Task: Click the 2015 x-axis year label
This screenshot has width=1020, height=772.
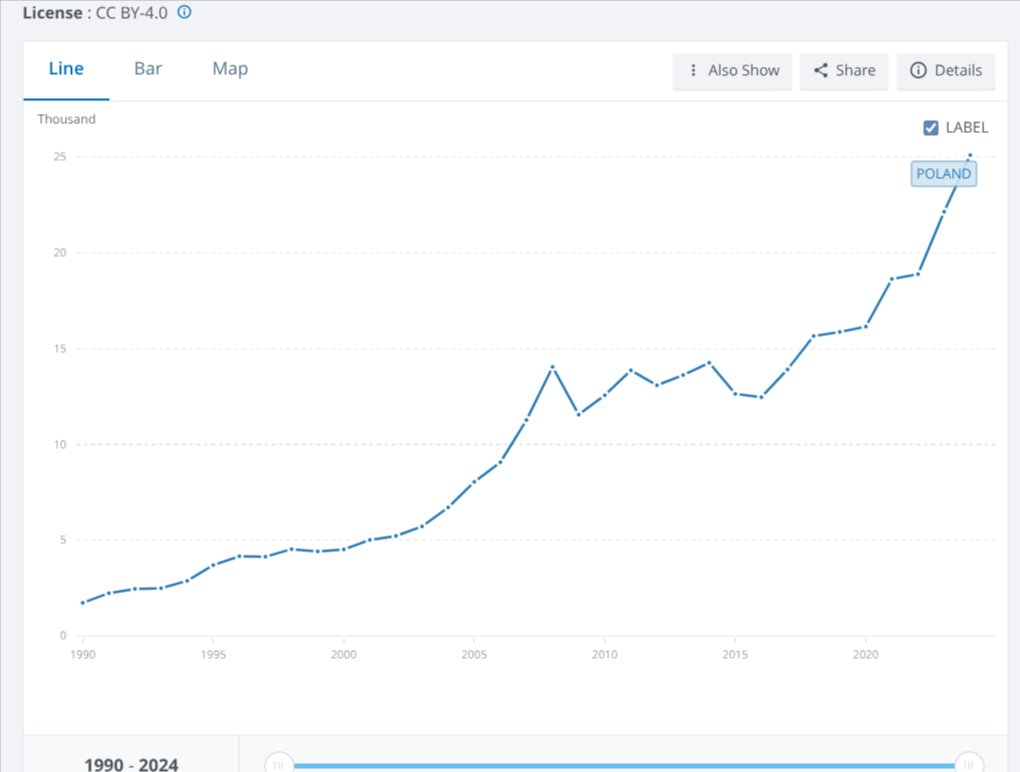Action: click(x=735, y=654)
